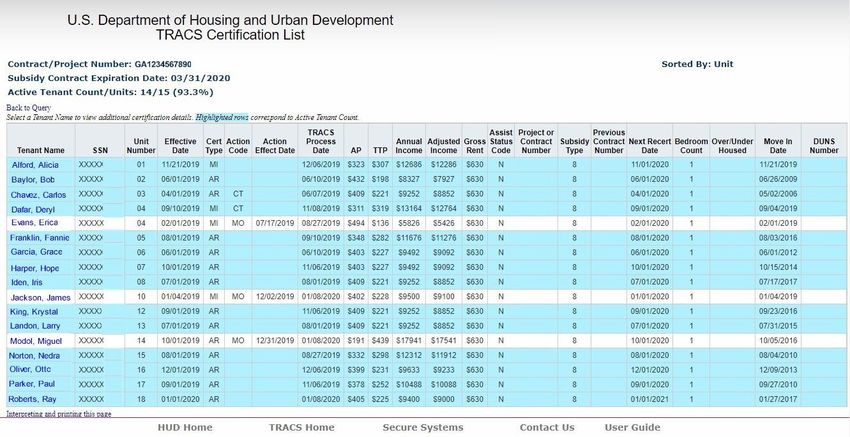Open Secure Systems in footer
This screenshot has height=437, width=850.
pyautogui.click(x=423, y=427)
